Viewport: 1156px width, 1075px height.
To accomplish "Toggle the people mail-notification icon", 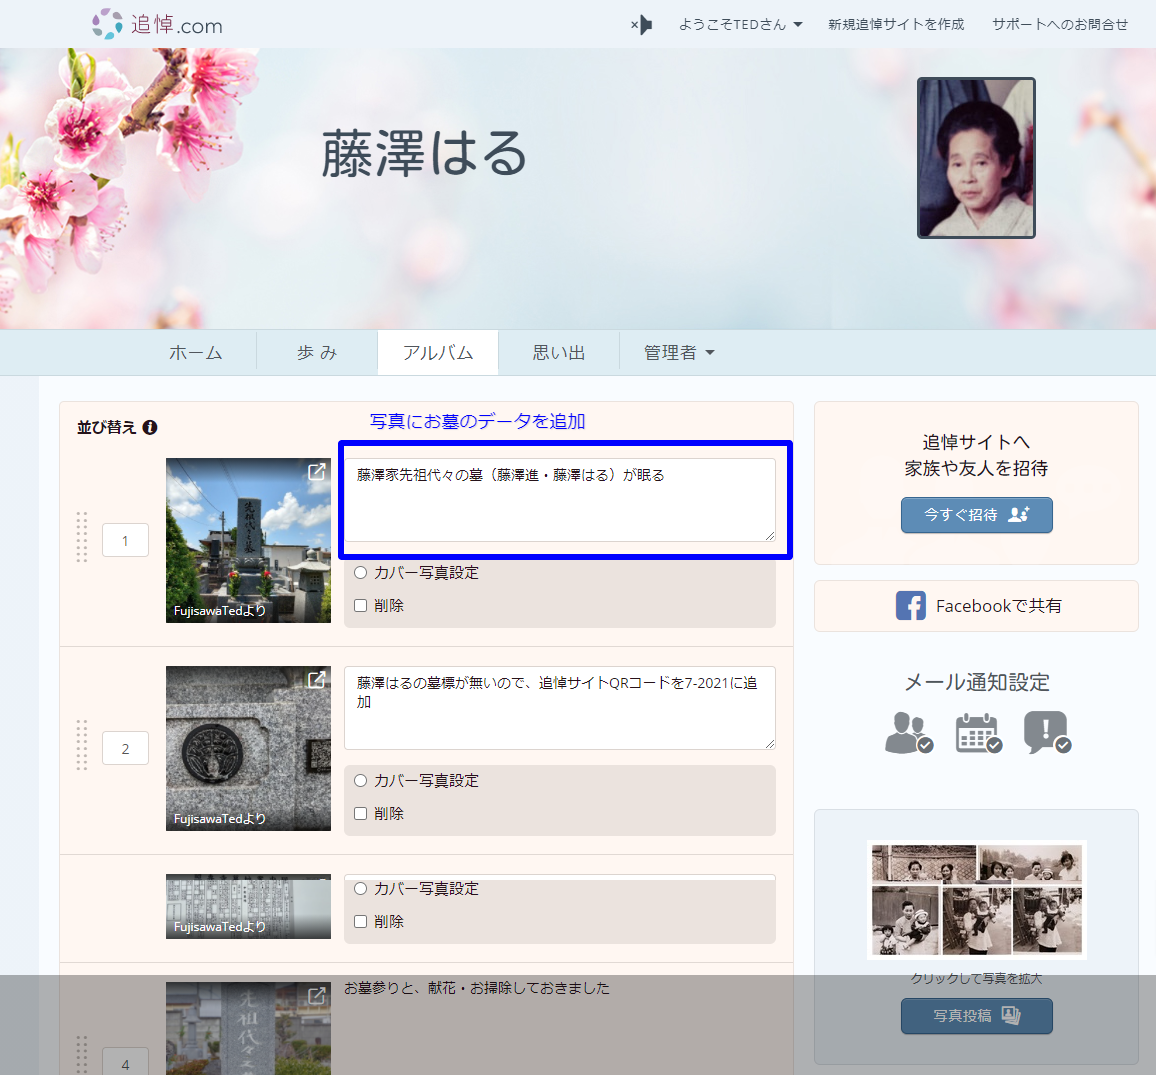I will (x=909, y=732).
